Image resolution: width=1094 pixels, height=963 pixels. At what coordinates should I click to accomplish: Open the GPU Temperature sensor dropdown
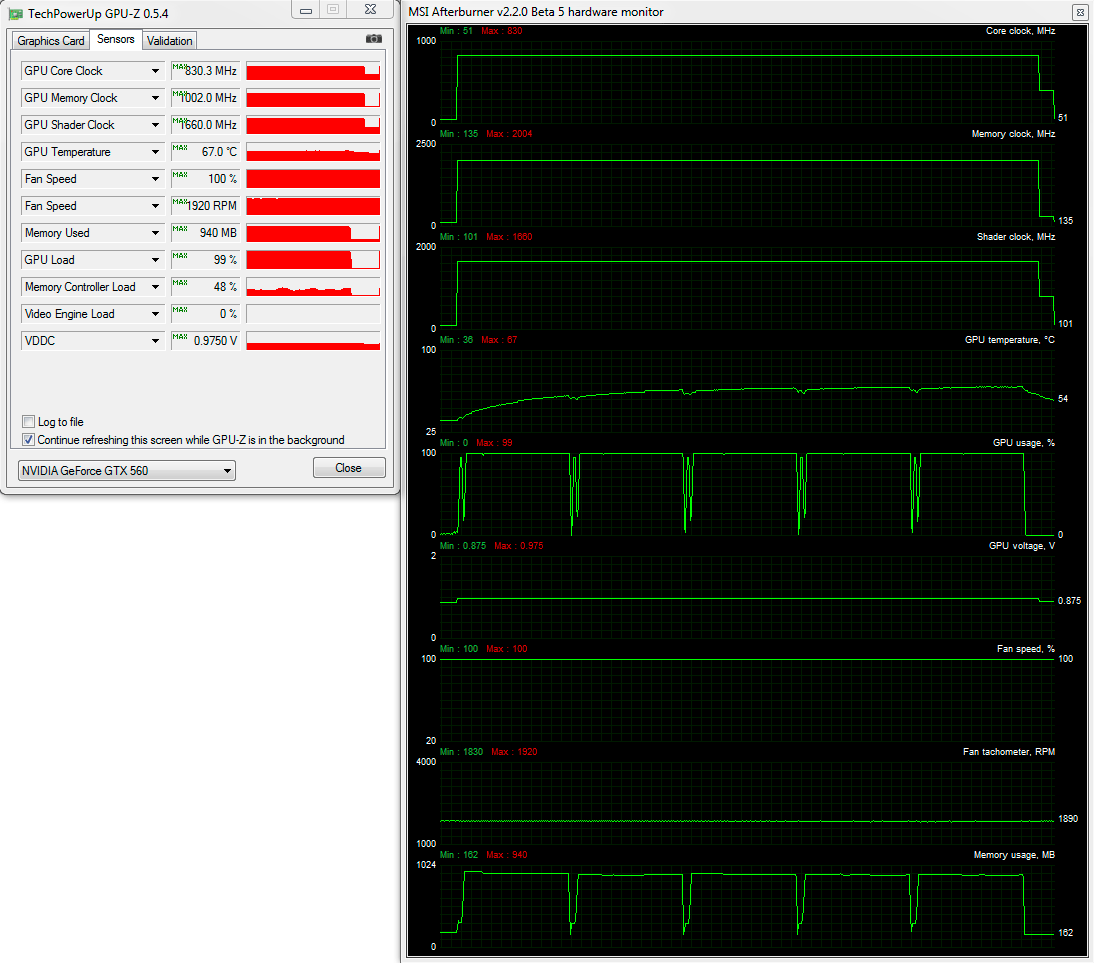click(156, 152)
